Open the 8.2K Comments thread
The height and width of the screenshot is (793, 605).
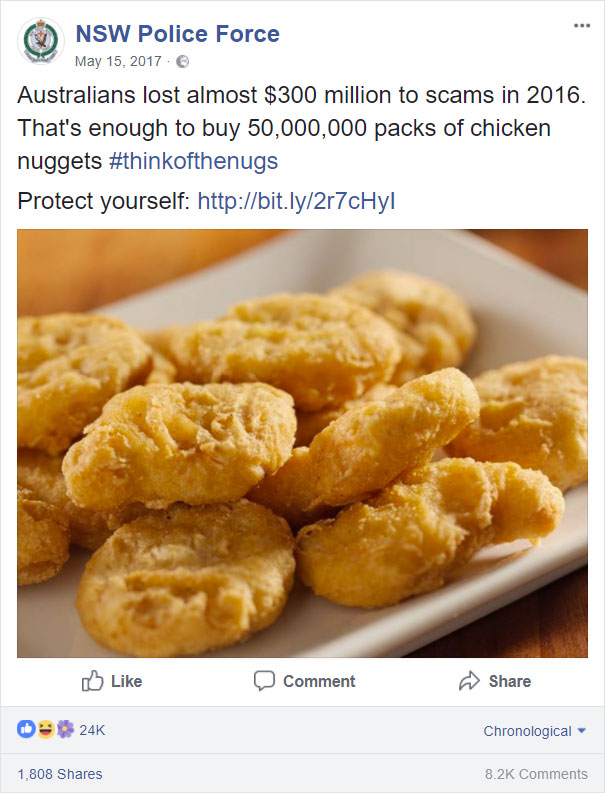[x=536, y=774]
